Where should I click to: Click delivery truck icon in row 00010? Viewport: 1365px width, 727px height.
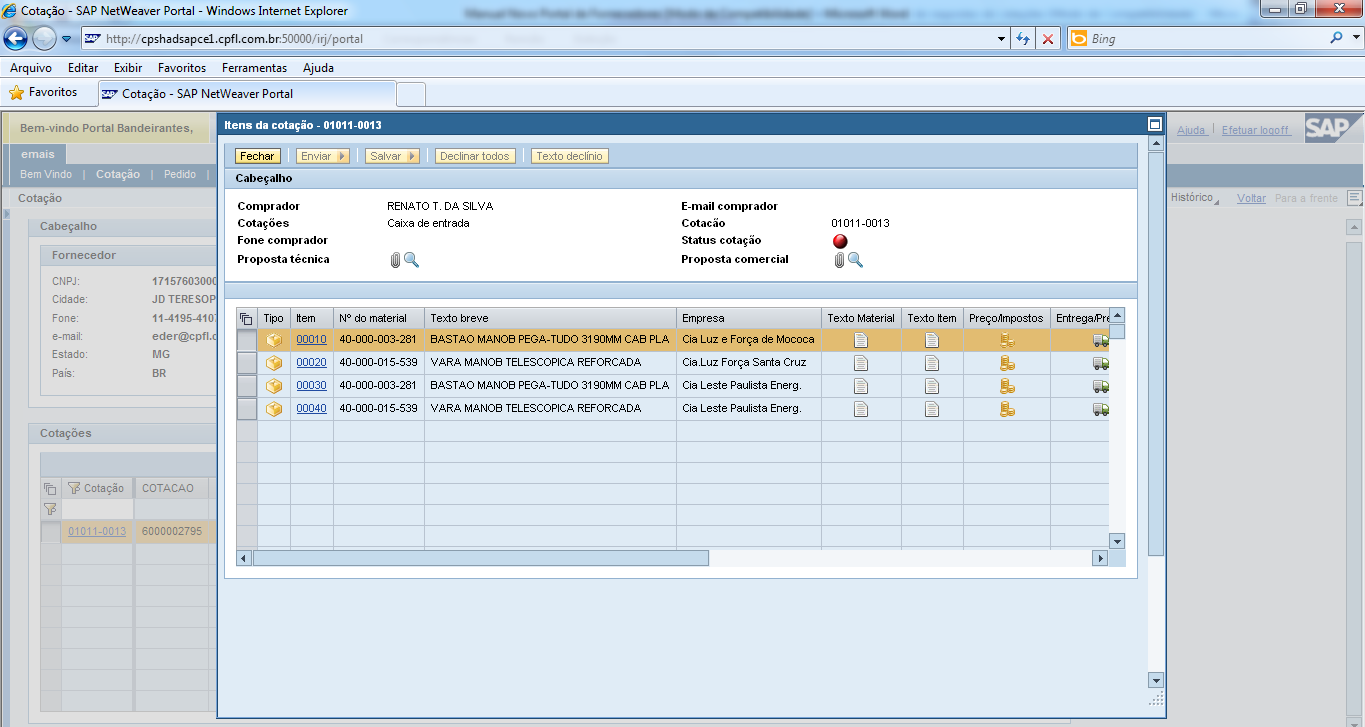pyautogui.click(x=1100, y=340)
